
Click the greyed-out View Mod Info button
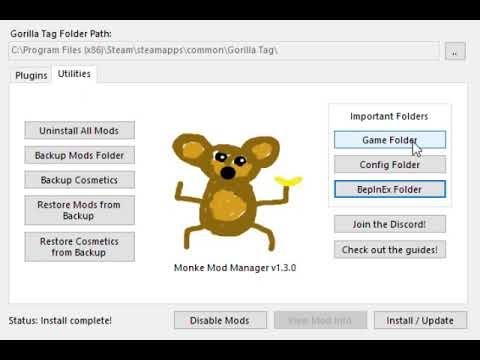pos(320,320)
